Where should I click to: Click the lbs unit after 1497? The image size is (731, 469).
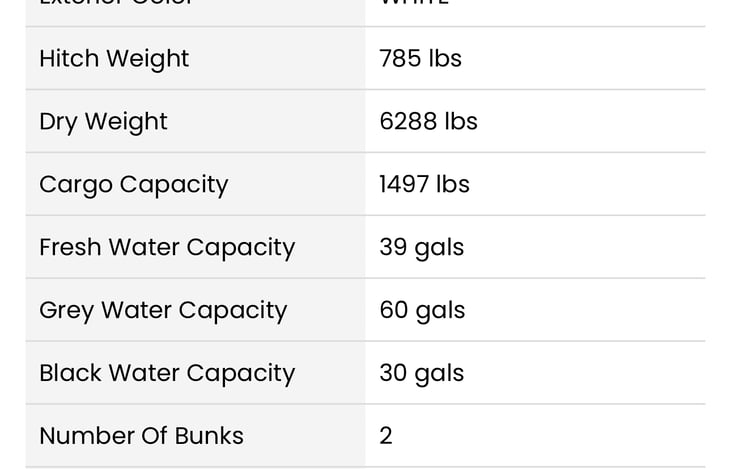(x=453, y=185)
